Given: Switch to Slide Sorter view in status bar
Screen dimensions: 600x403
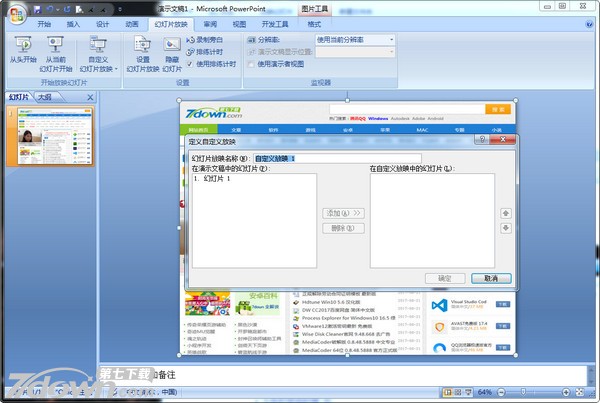Looking at the screenshot, I should coord(458,392).
